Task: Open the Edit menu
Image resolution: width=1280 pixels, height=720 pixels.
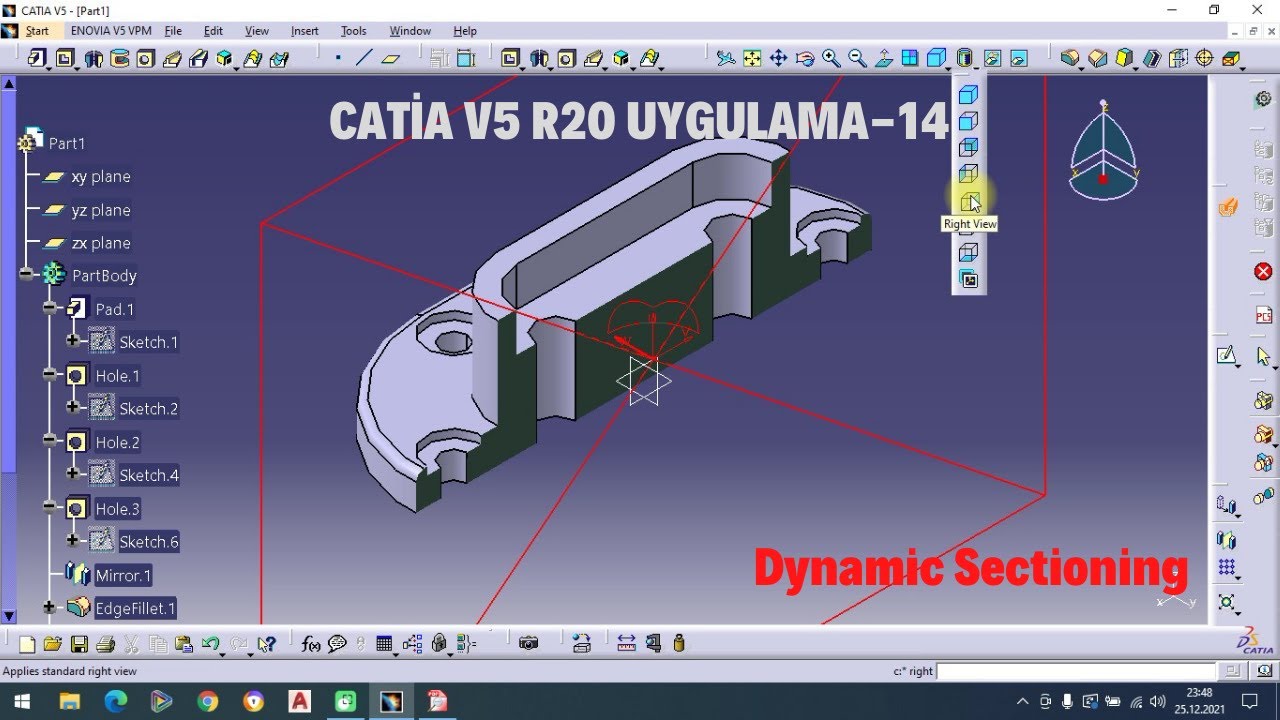Action: coord(213,31)
